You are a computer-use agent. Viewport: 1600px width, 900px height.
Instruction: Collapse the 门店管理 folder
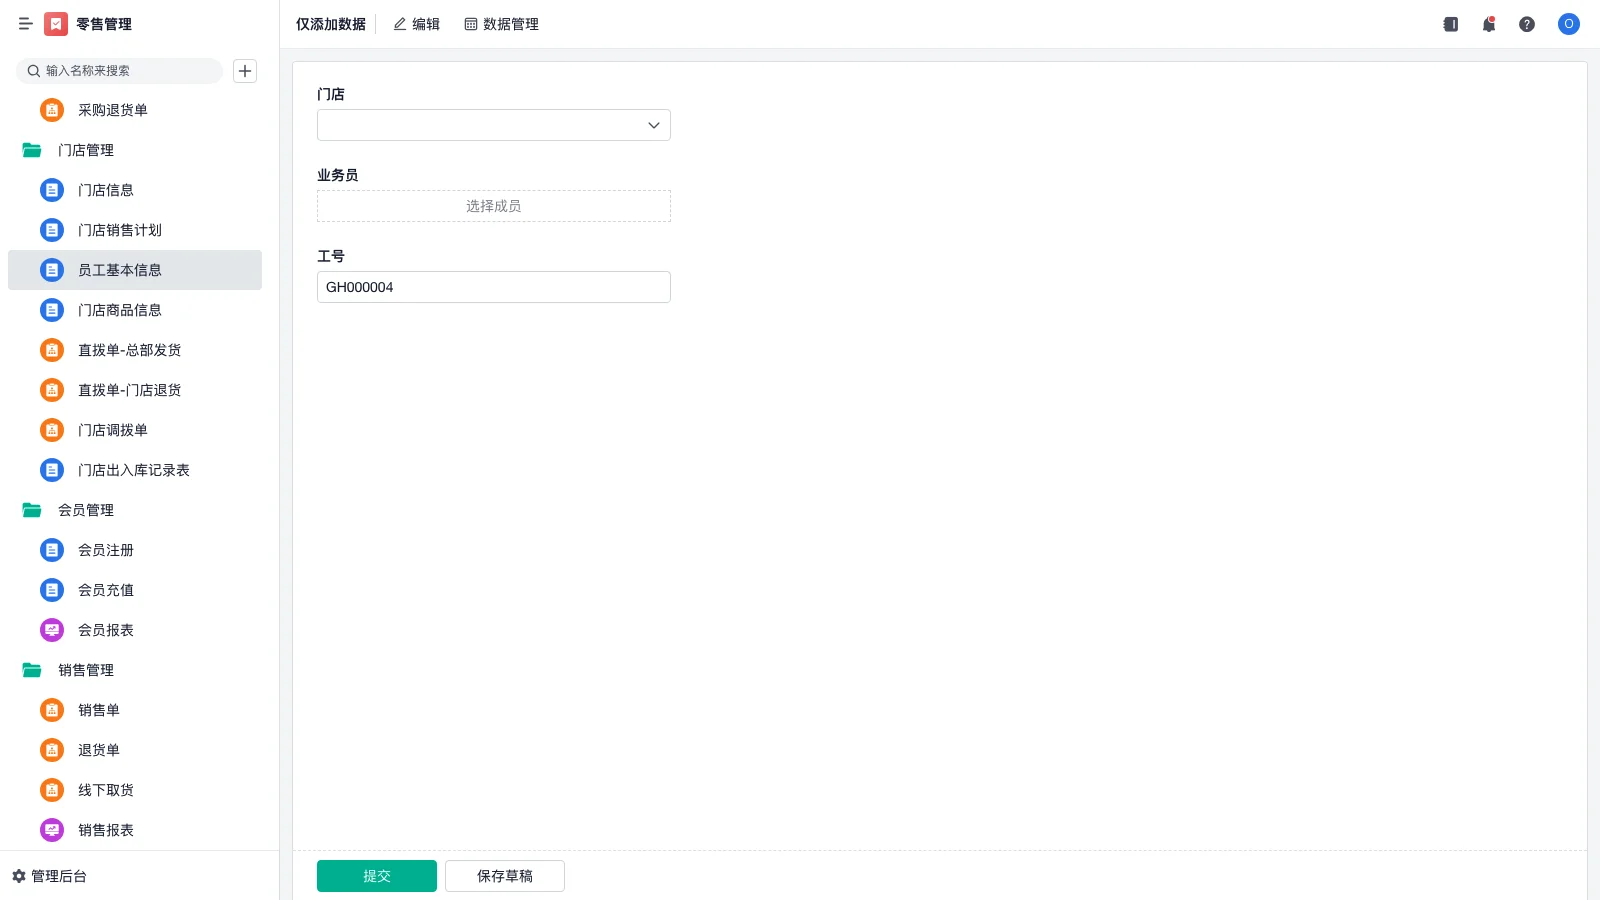pyautogui.click(x=33, y=150)
